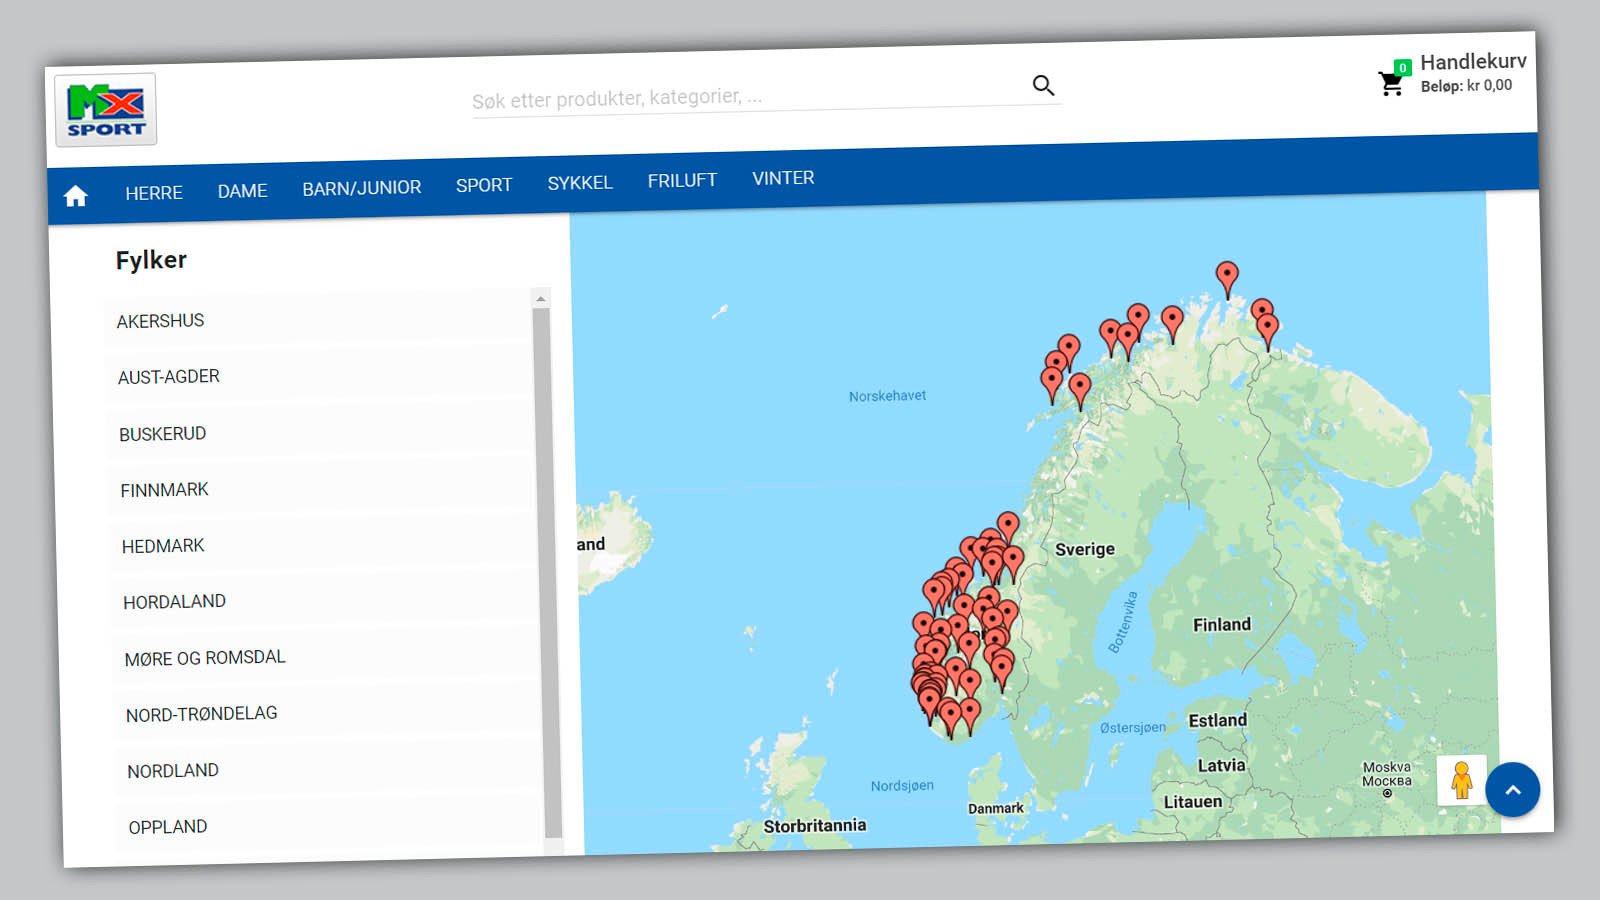
Task: Click the scrollbar up arrow in county list
Action: tap(541, 299)
